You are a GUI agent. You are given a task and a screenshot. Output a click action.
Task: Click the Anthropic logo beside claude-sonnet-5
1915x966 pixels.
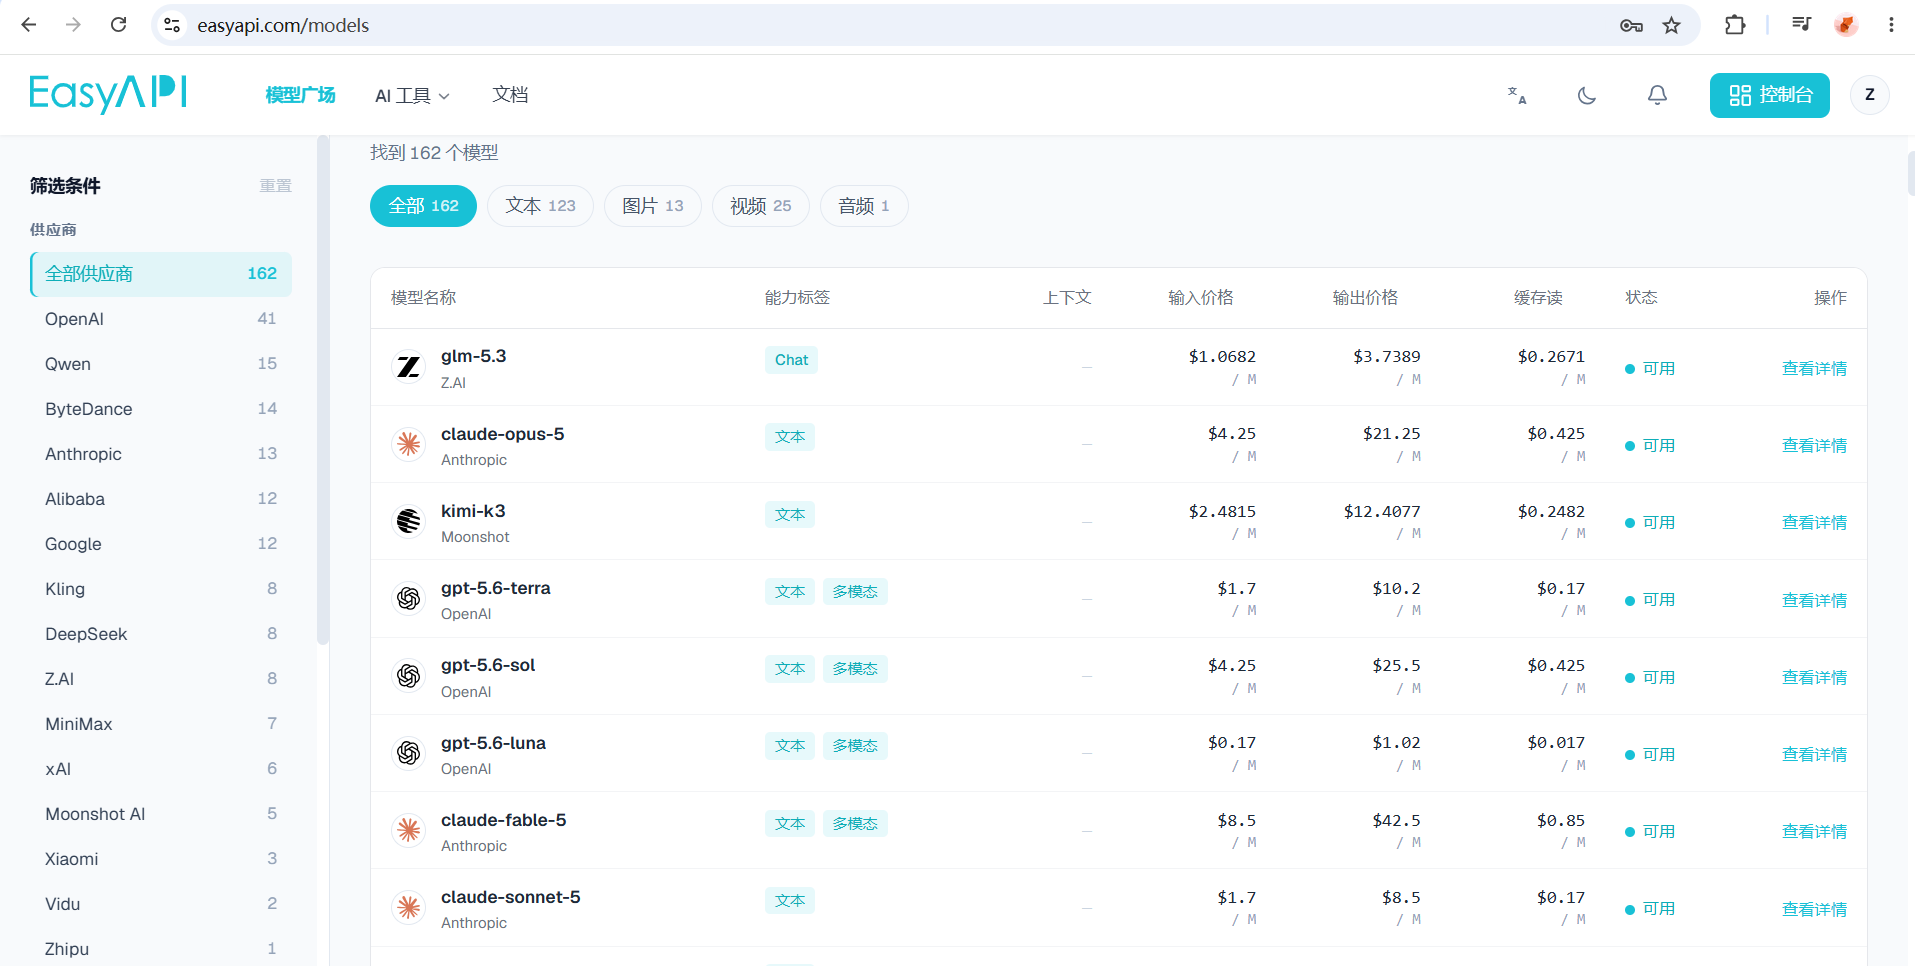point(408,907)
